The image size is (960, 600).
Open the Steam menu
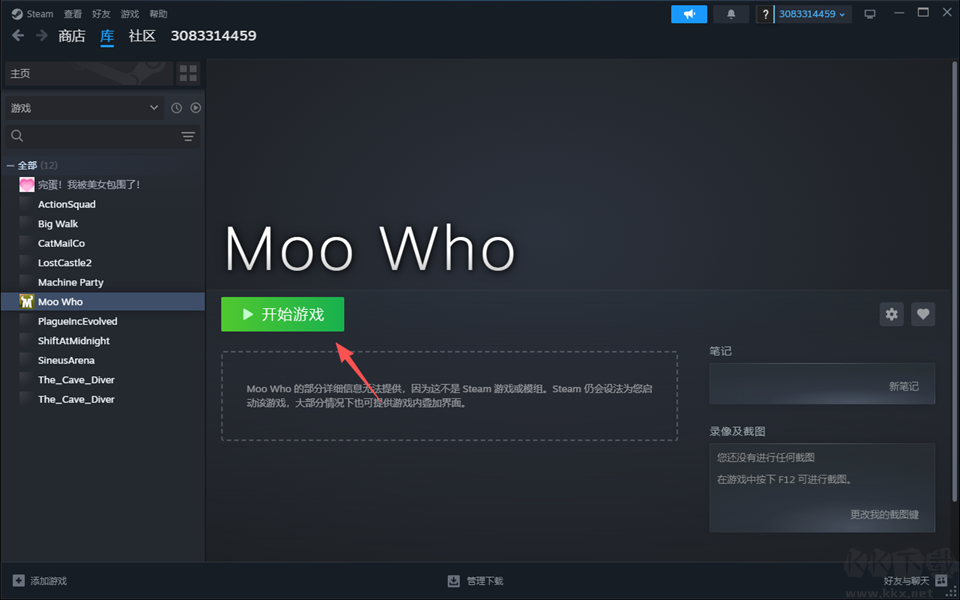40,13
